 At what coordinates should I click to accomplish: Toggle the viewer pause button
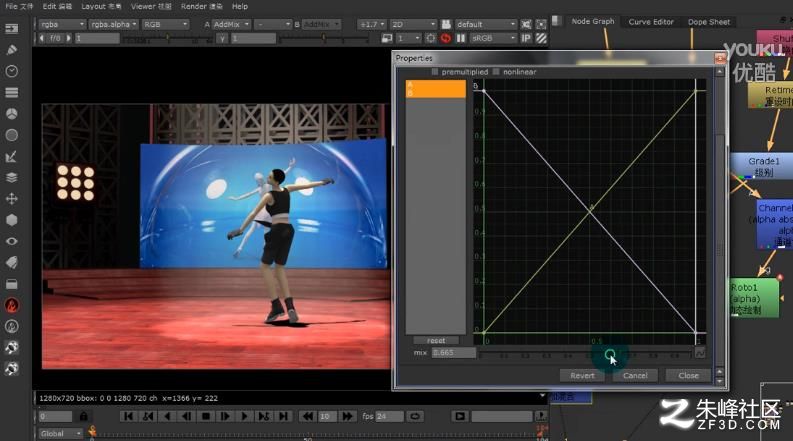click(461, 38)
